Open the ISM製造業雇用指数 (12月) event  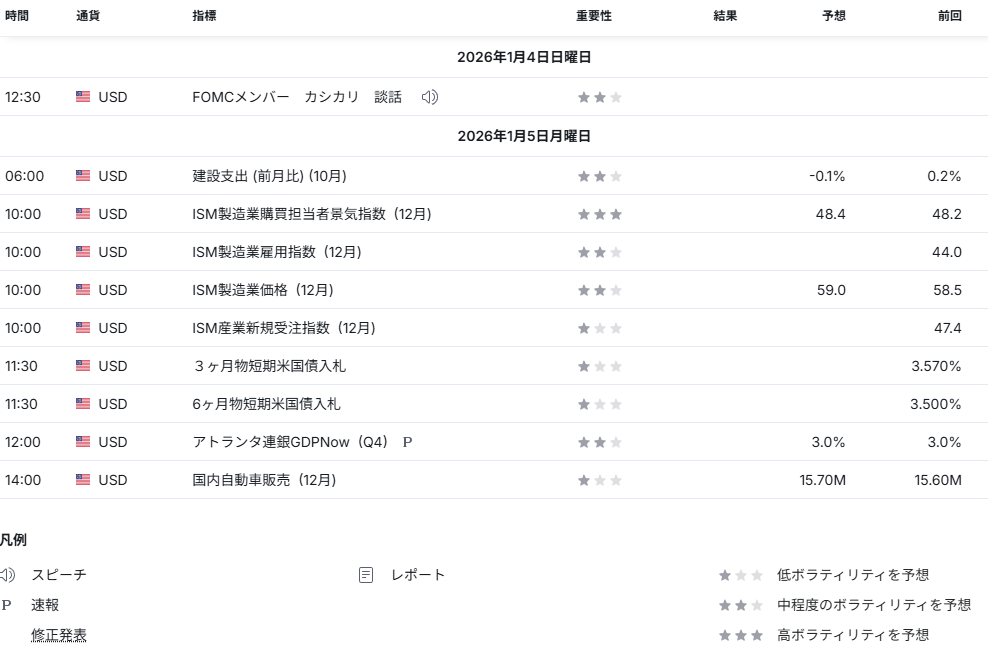276,252
